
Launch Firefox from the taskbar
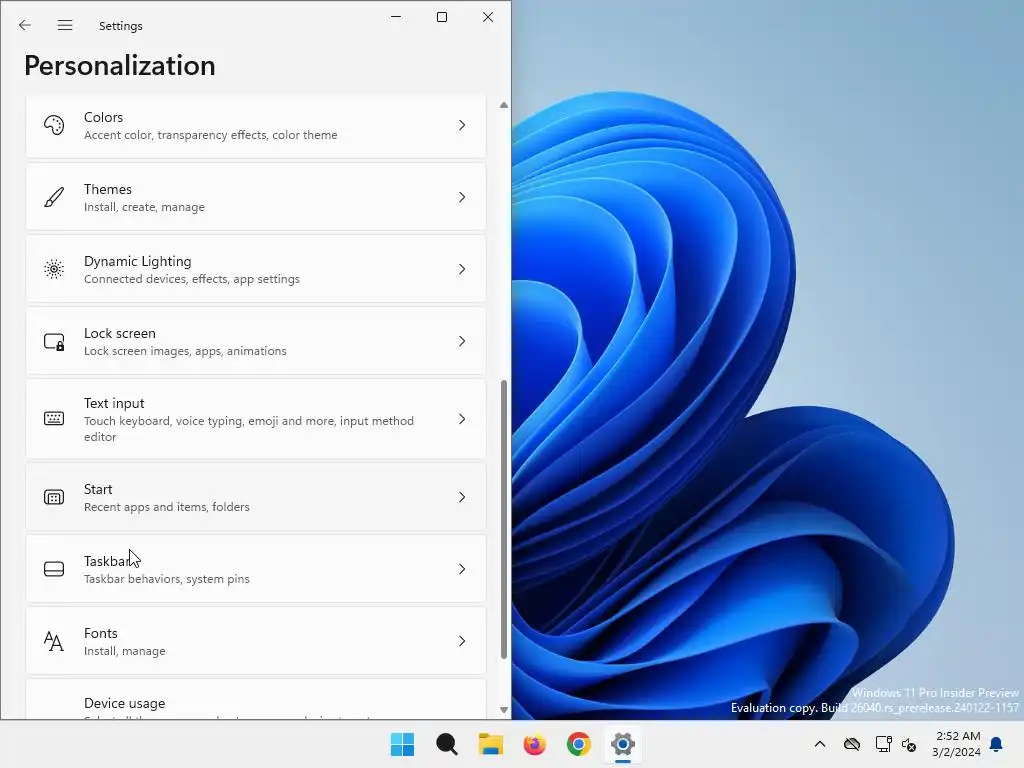click(x=535, y=744)
